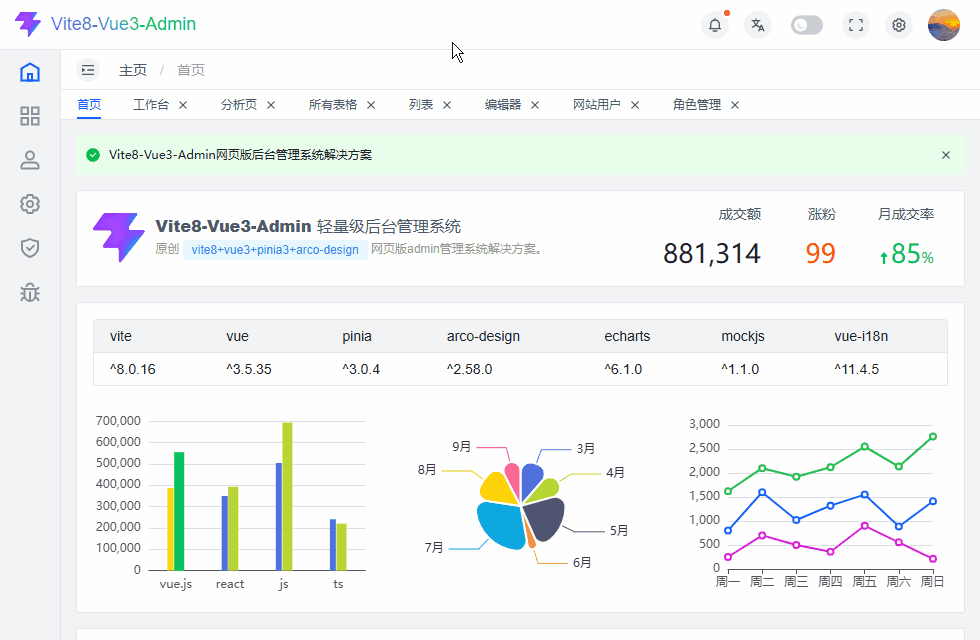This screenshot has width=980, height=640.
Task: Close the 角色管理 tab
Action: [x=735, y=105]
